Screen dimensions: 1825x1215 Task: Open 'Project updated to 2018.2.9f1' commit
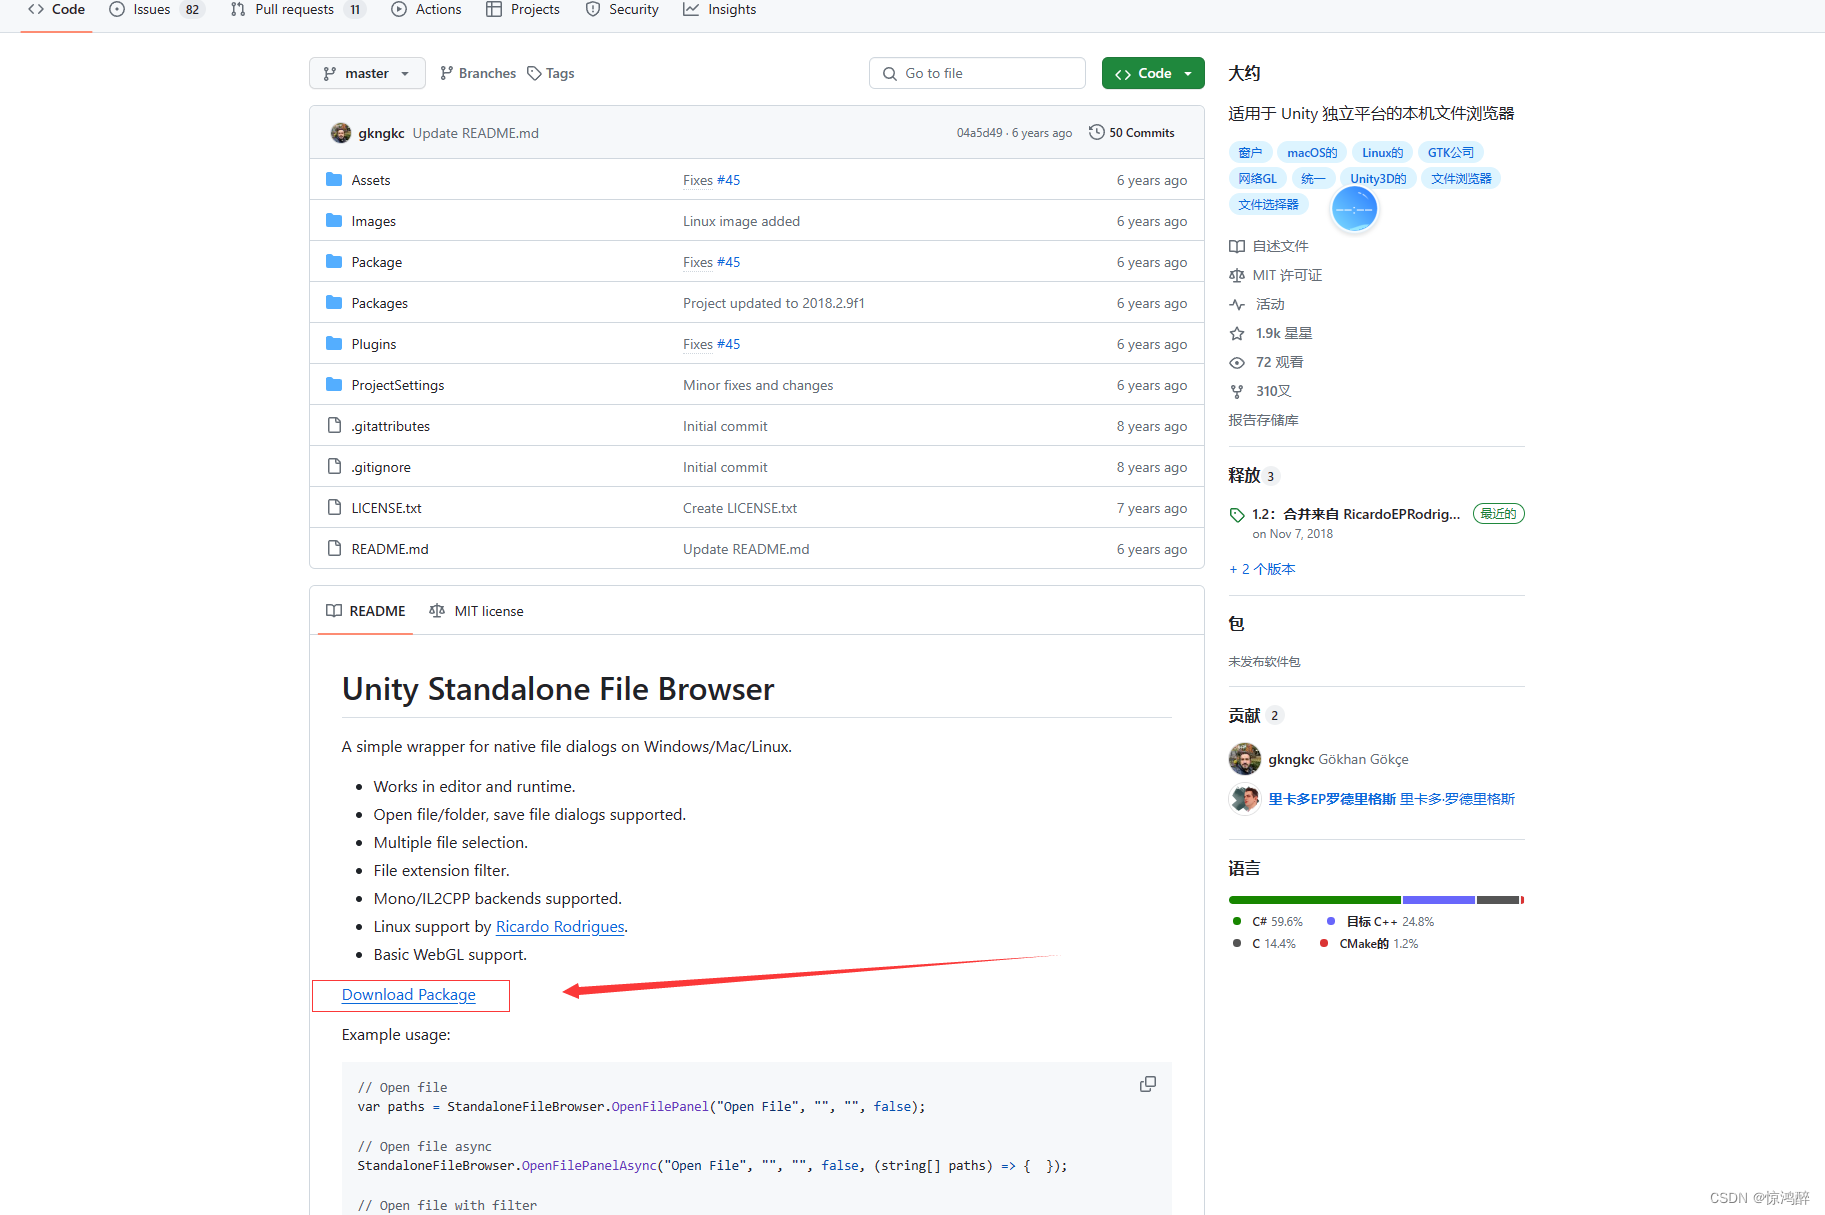coord(774,303)
